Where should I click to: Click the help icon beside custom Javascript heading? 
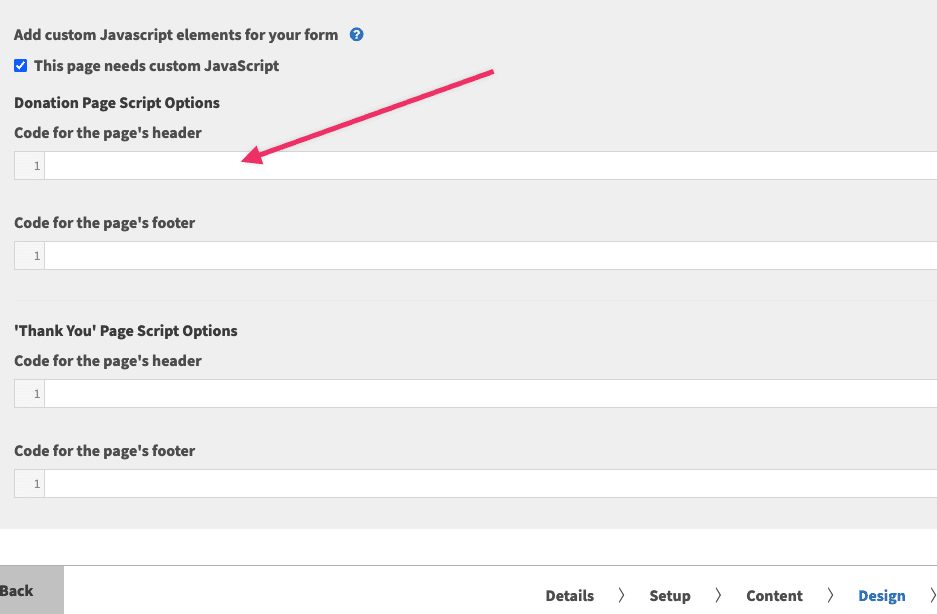357,35
